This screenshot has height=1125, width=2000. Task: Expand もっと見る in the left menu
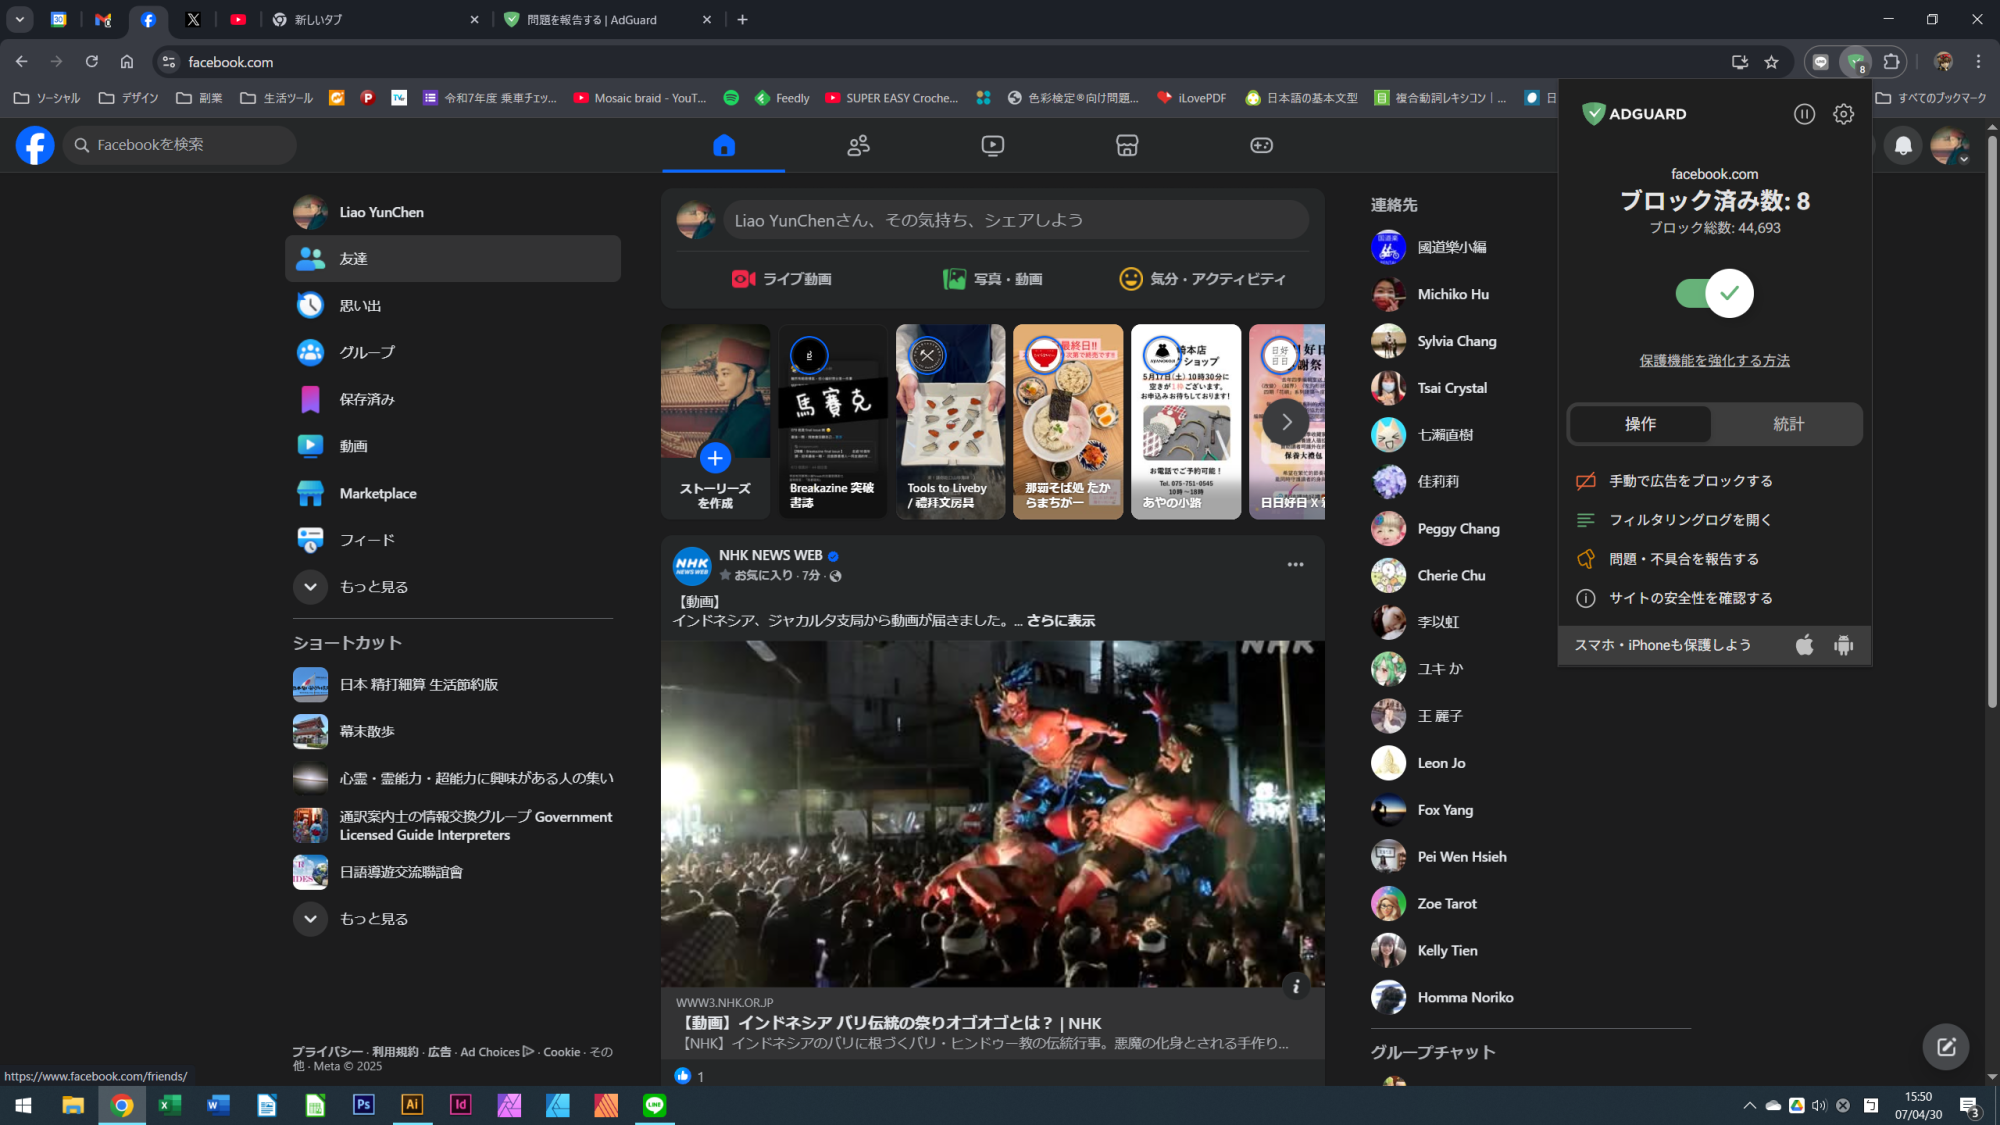(374, 587)
